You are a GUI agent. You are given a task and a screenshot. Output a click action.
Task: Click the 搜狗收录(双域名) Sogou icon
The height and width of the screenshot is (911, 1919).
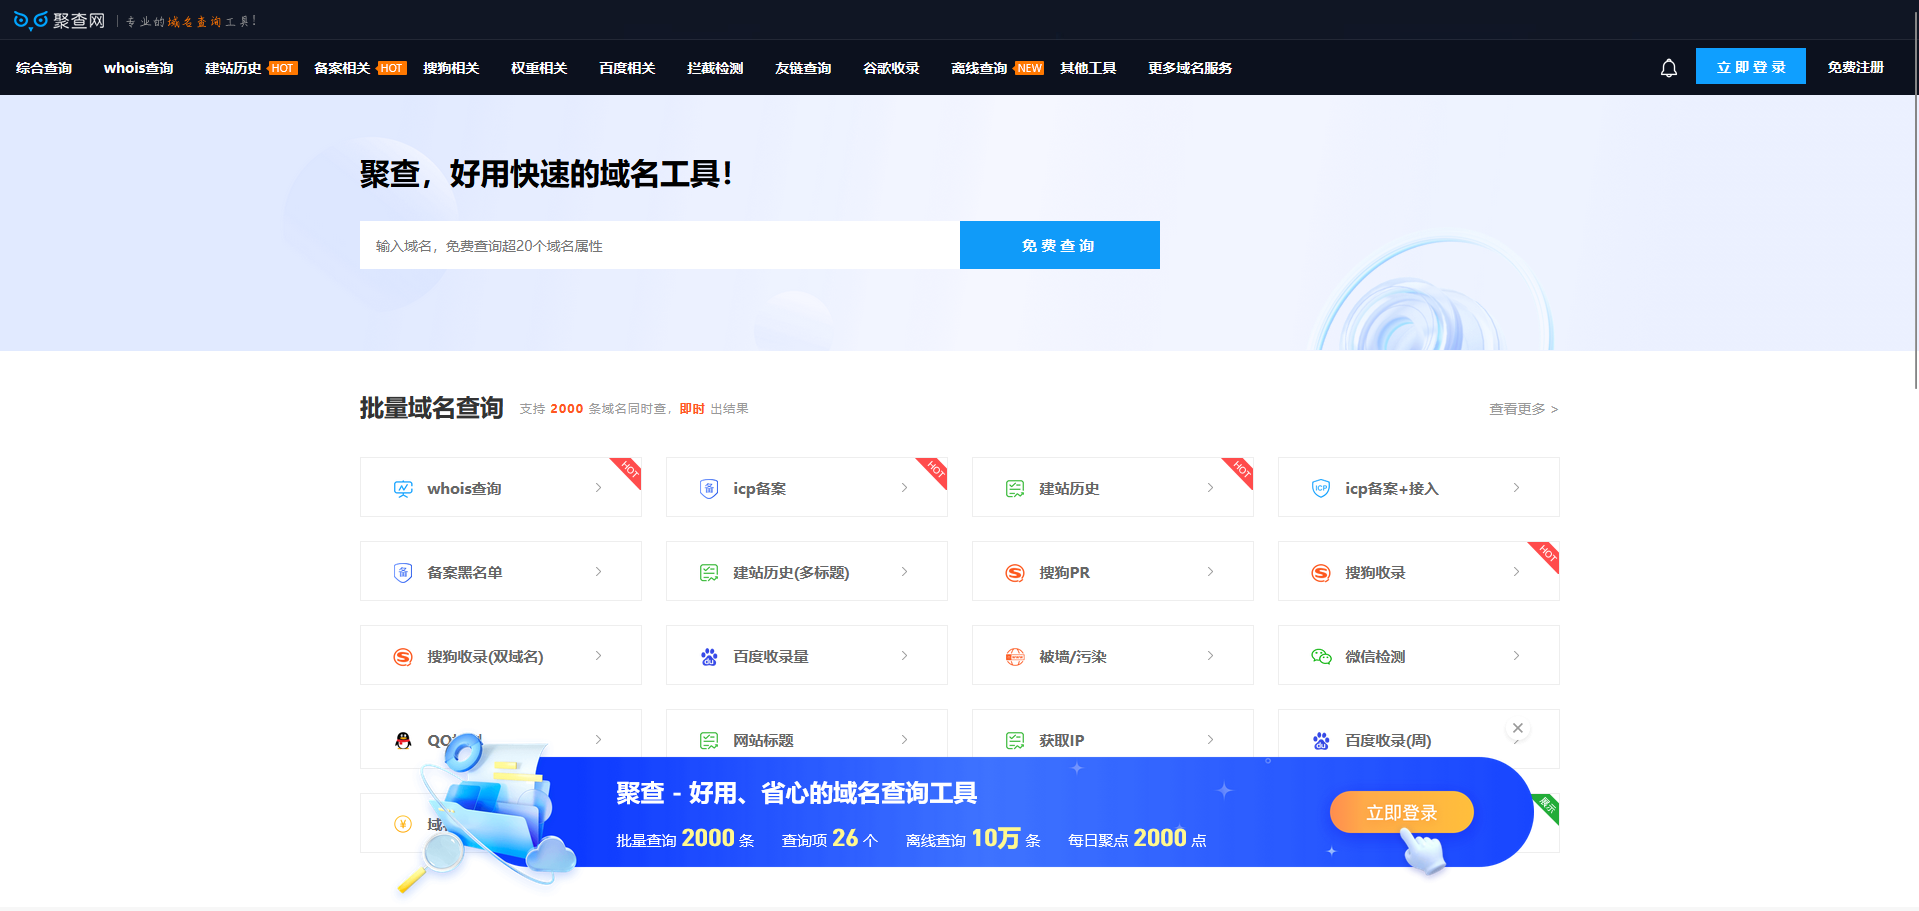point(403,656)
